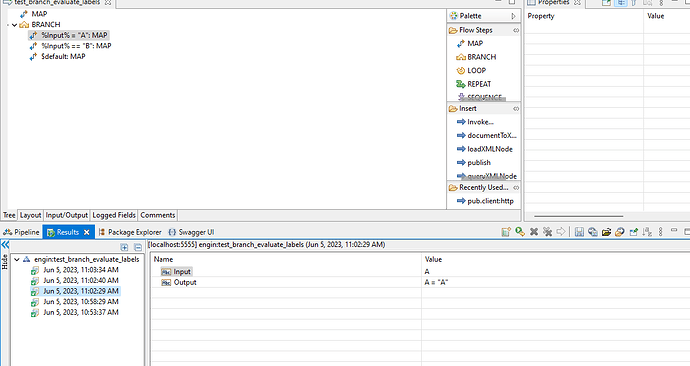Collapse engin:test_branch_evaluate_labels results node
The height and width of the screenshot is (366, 690).
coord(17,260)
